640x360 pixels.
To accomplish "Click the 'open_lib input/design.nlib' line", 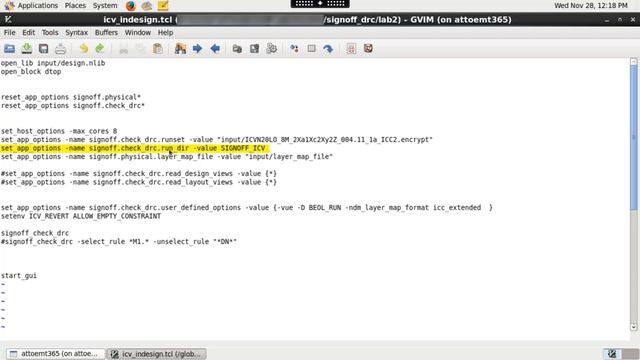I will point(53,63).
